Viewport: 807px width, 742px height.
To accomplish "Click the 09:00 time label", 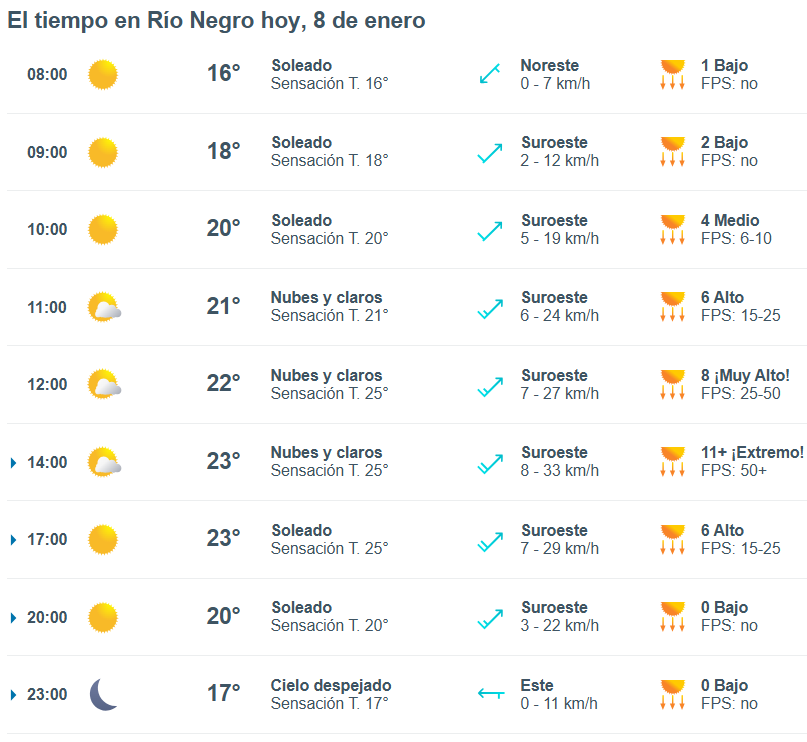I will pos(47,152).
